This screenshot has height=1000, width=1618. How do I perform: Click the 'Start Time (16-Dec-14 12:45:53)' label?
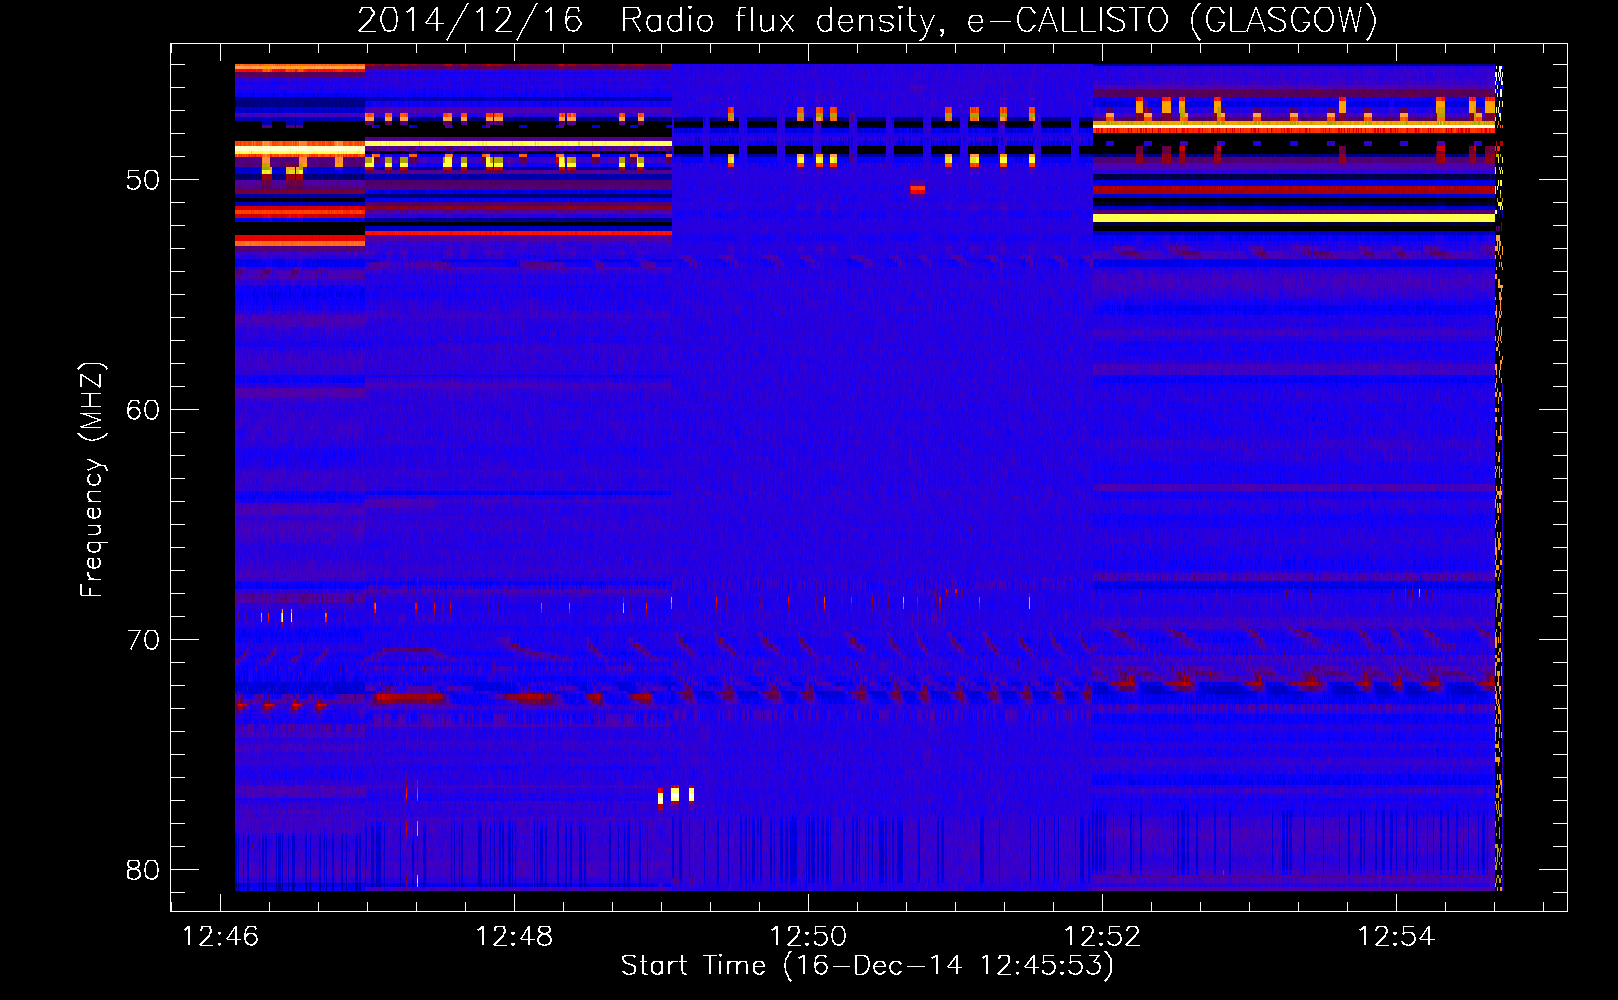point(867,966)
